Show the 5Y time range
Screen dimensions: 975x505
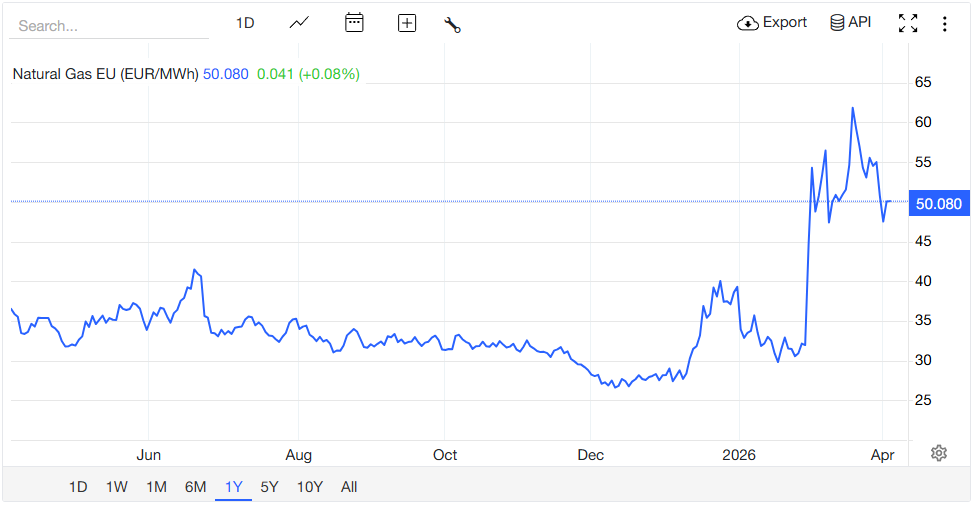pos(270,487)
